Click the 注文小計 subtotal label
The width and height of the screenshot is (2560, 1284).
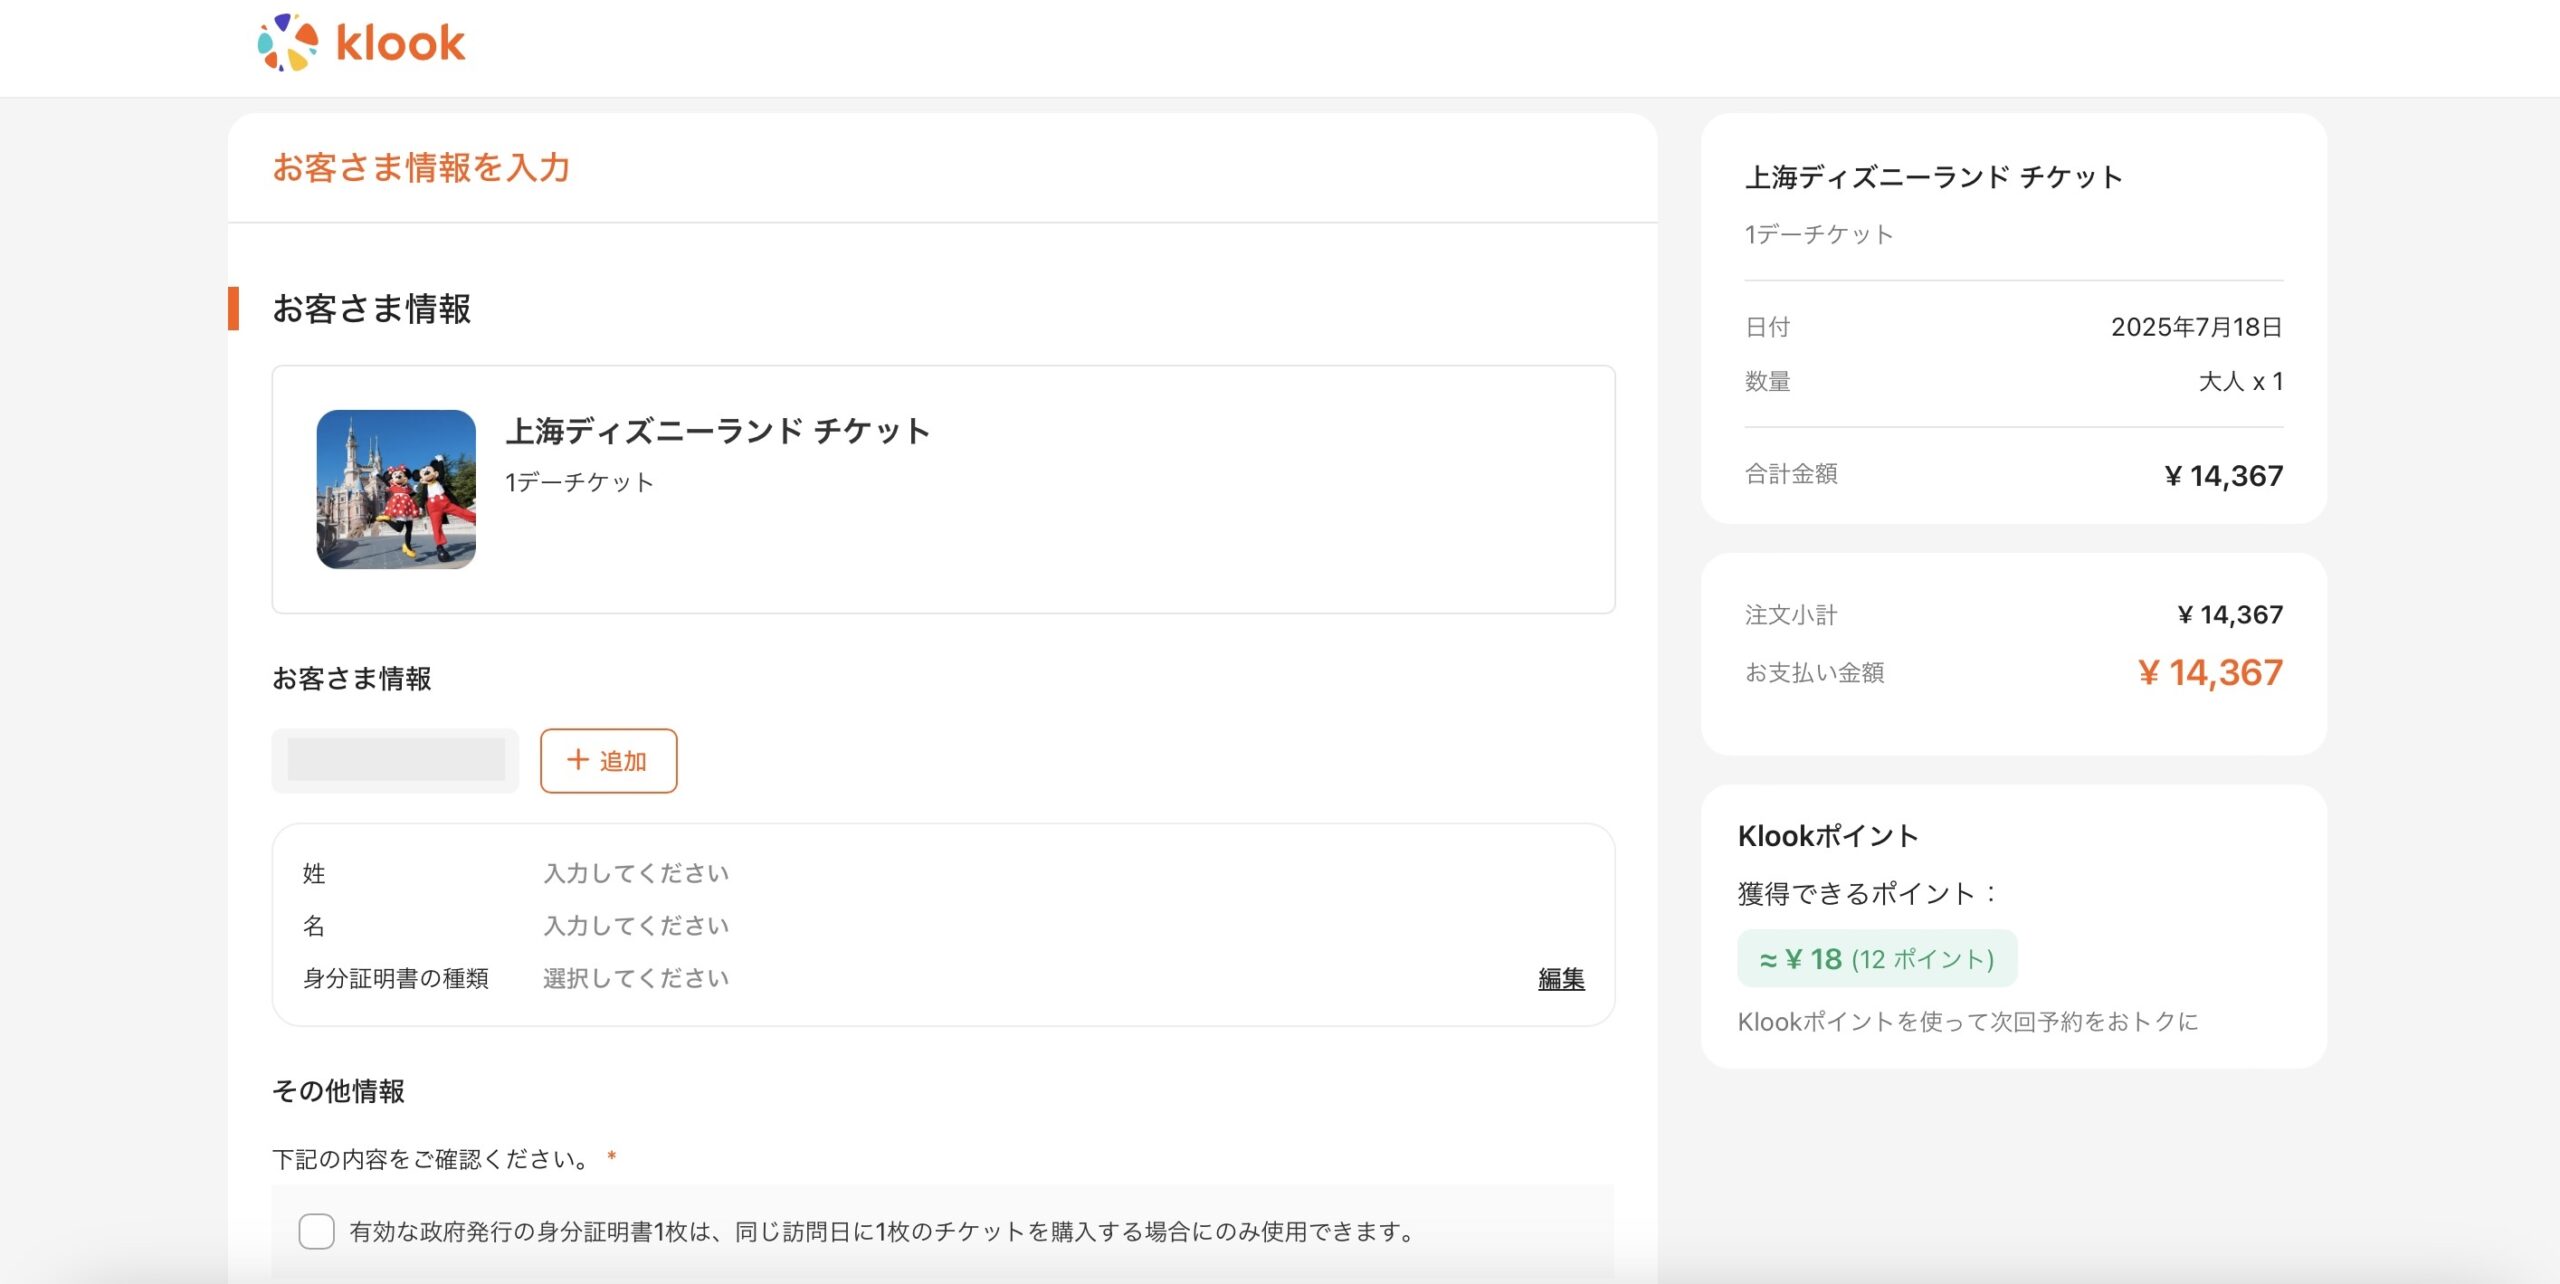1791,615
